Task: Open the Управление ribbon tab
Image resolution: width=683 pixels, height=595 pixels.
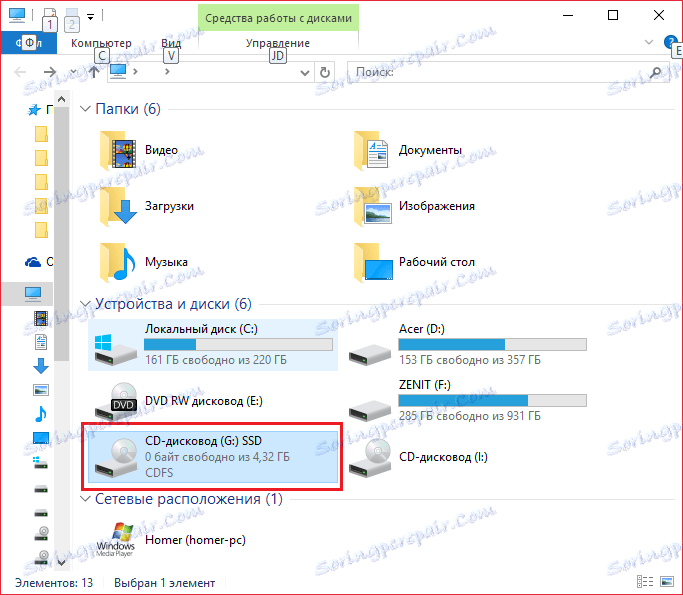Action: pos(277,43)
